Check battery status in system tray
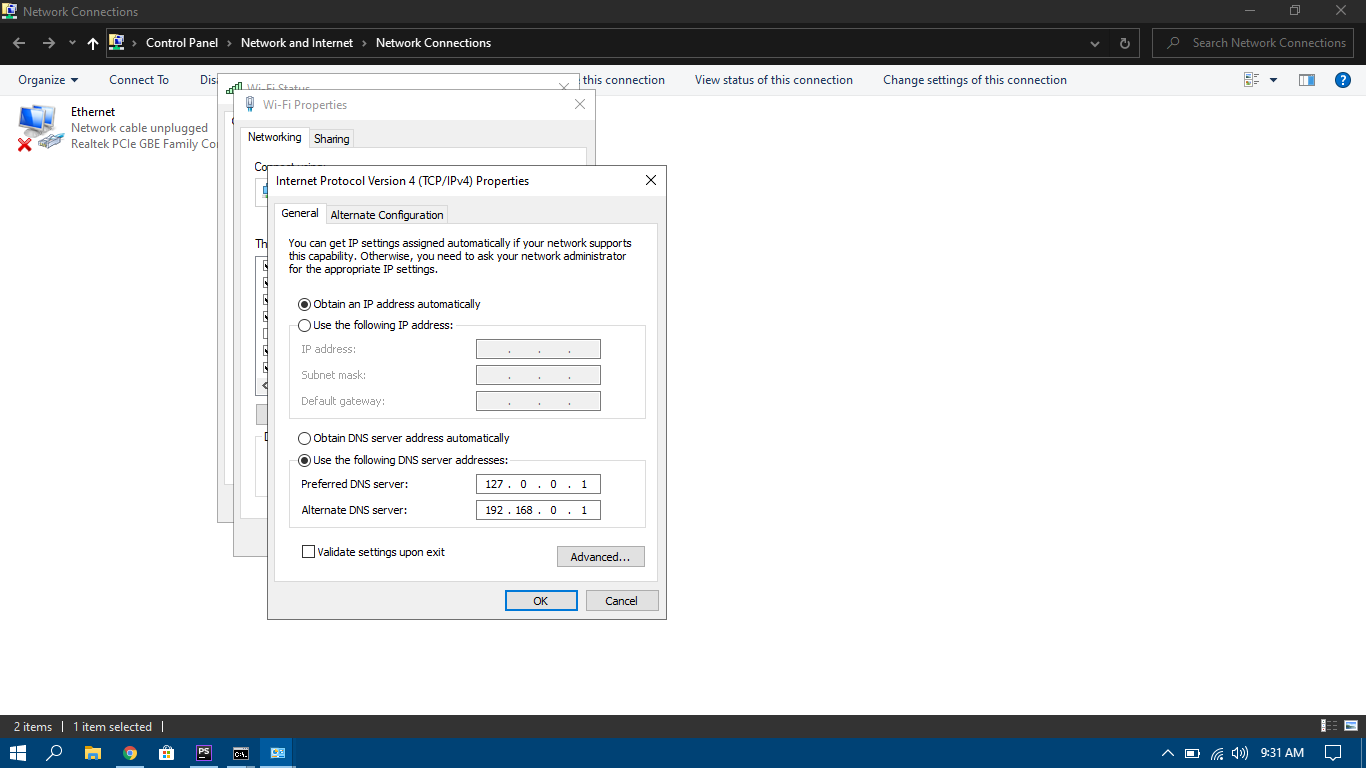Image resolution: width=1366 pixels, height=768 pixels. 1191,753
